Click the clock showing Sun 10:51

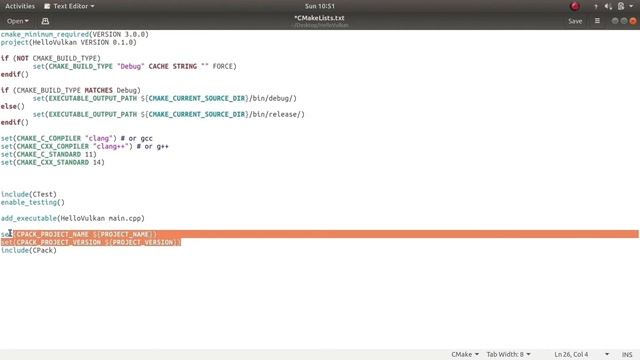click(320, 6)
